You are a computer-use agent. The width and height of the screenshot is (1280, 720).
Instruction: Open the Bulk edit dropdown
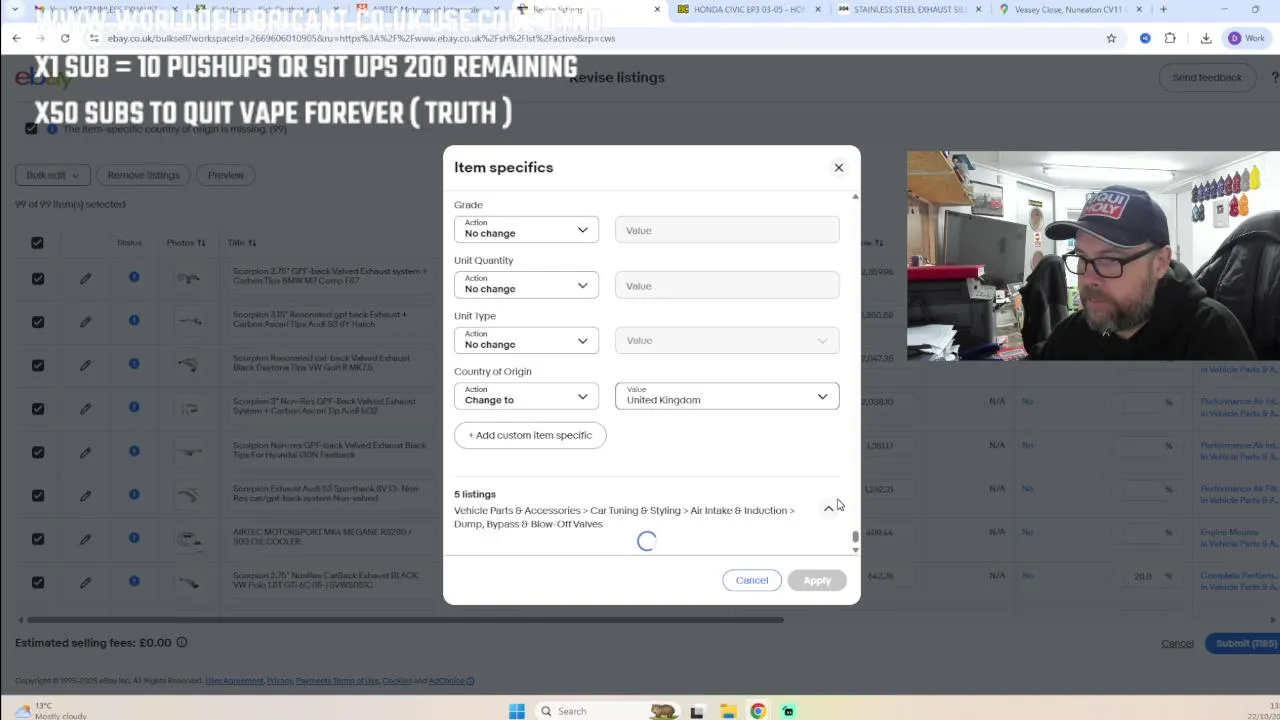pyautogui.click(x=52, y=175)
